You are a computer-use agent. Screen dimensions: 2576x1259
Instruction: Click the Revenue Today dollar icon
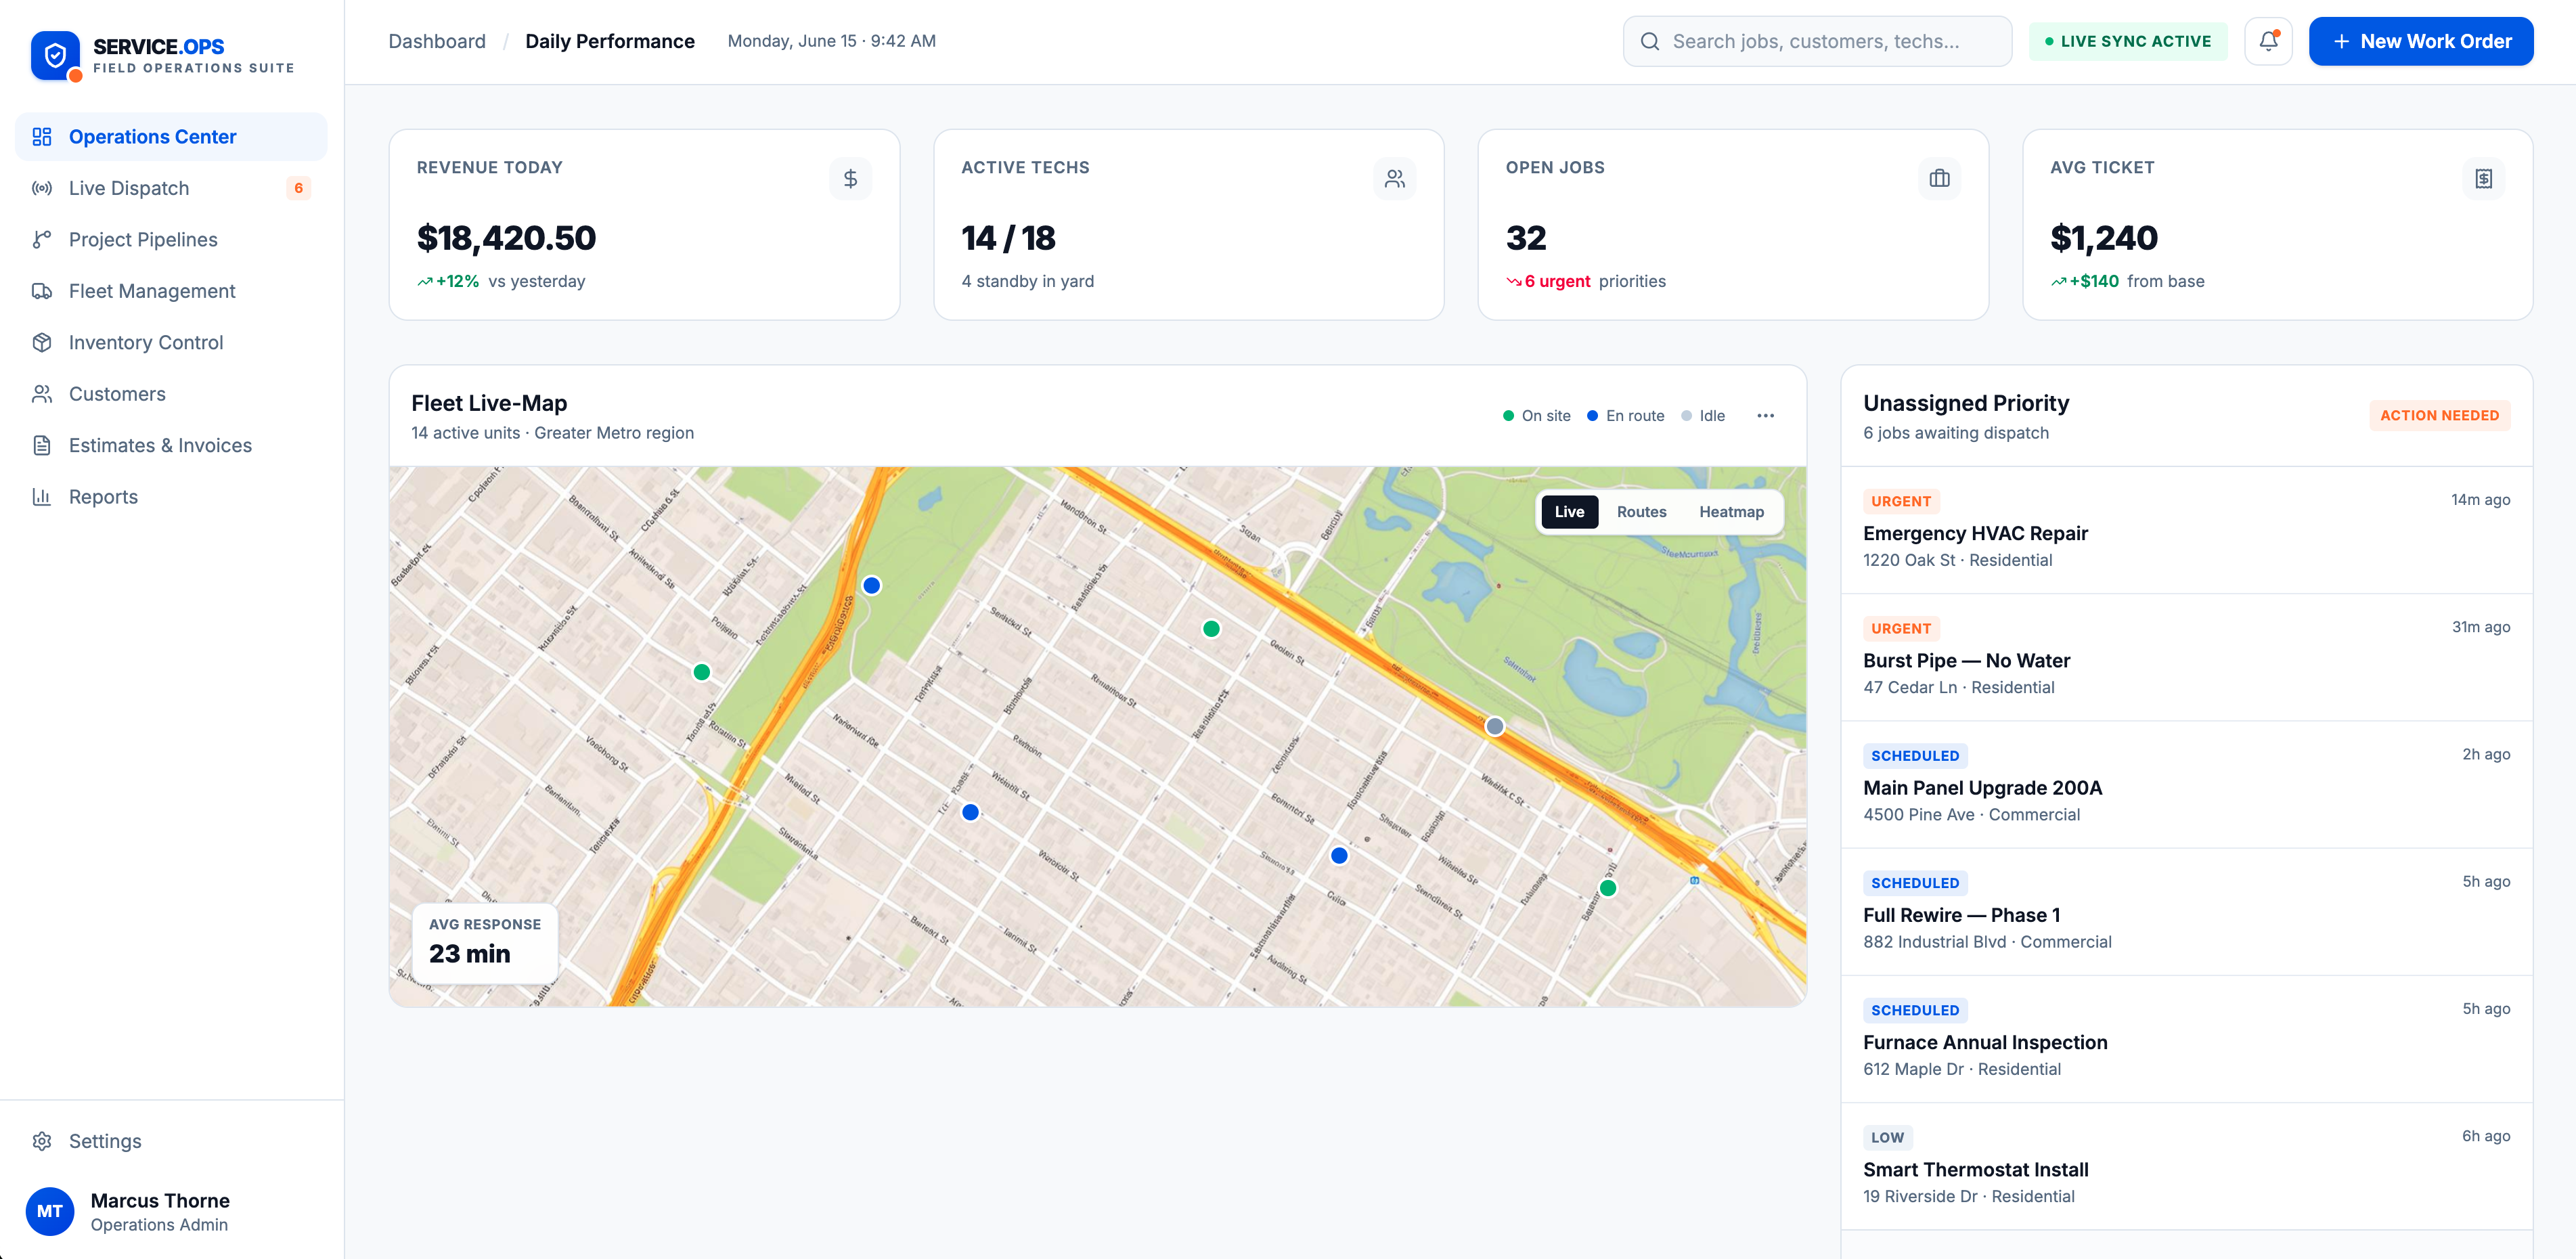850,178
